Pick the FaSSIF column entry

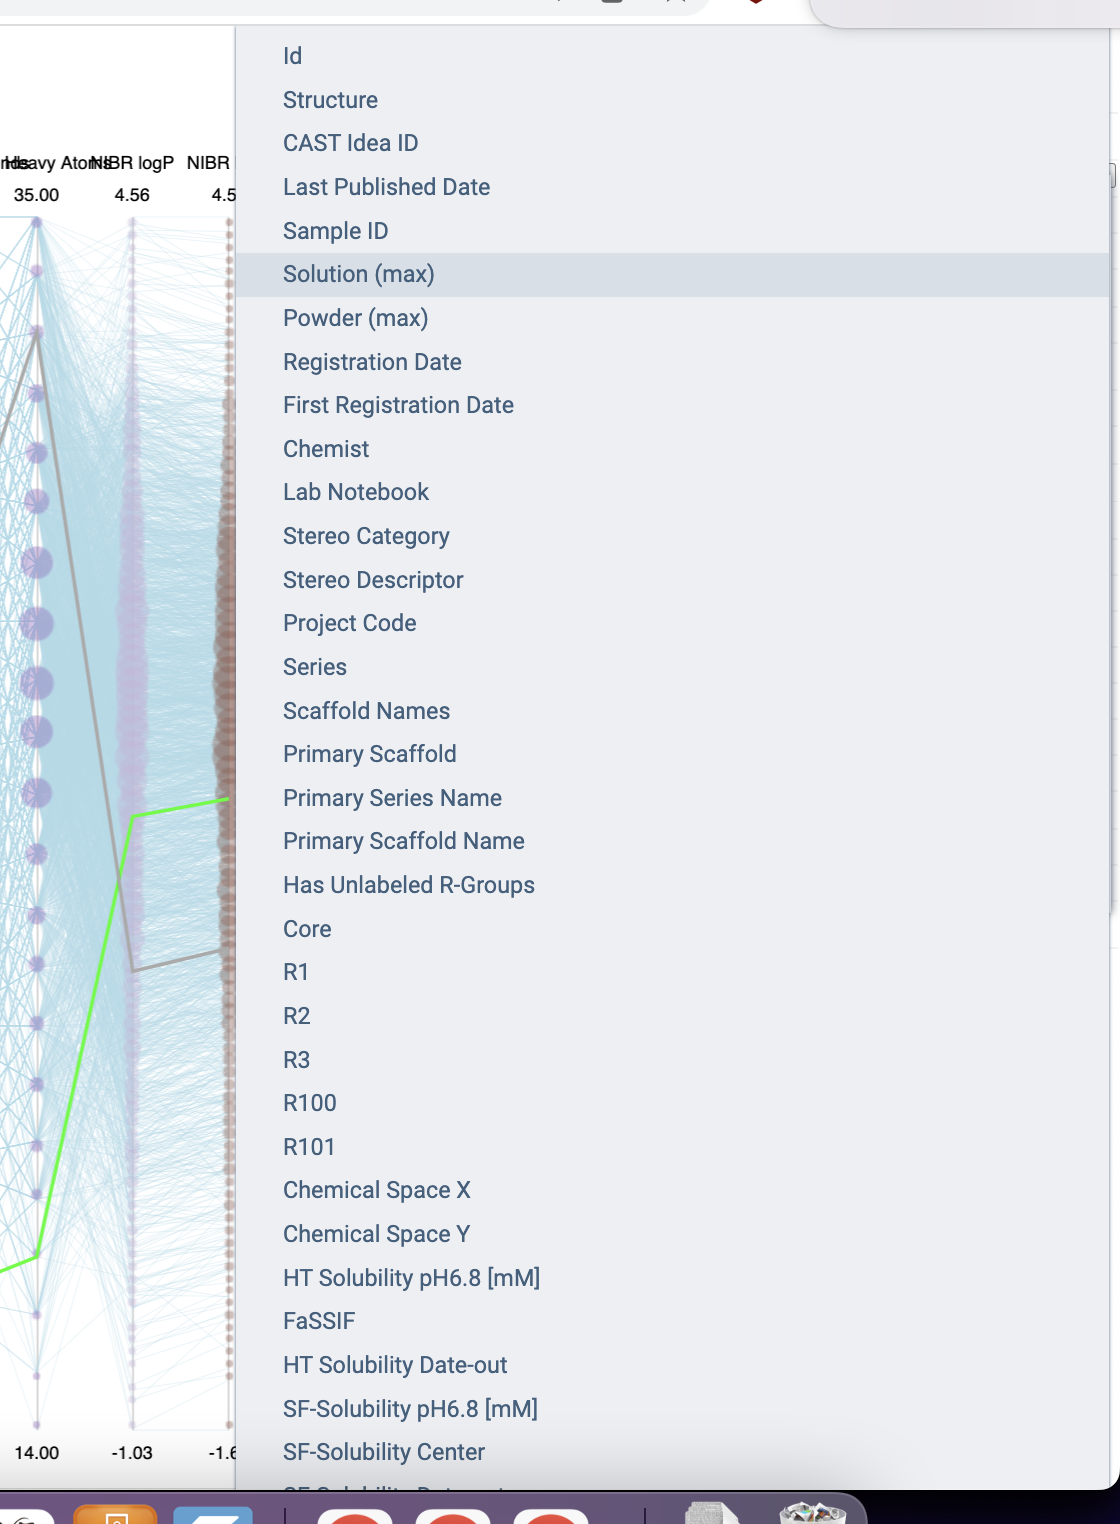[x=319, y=1320]
